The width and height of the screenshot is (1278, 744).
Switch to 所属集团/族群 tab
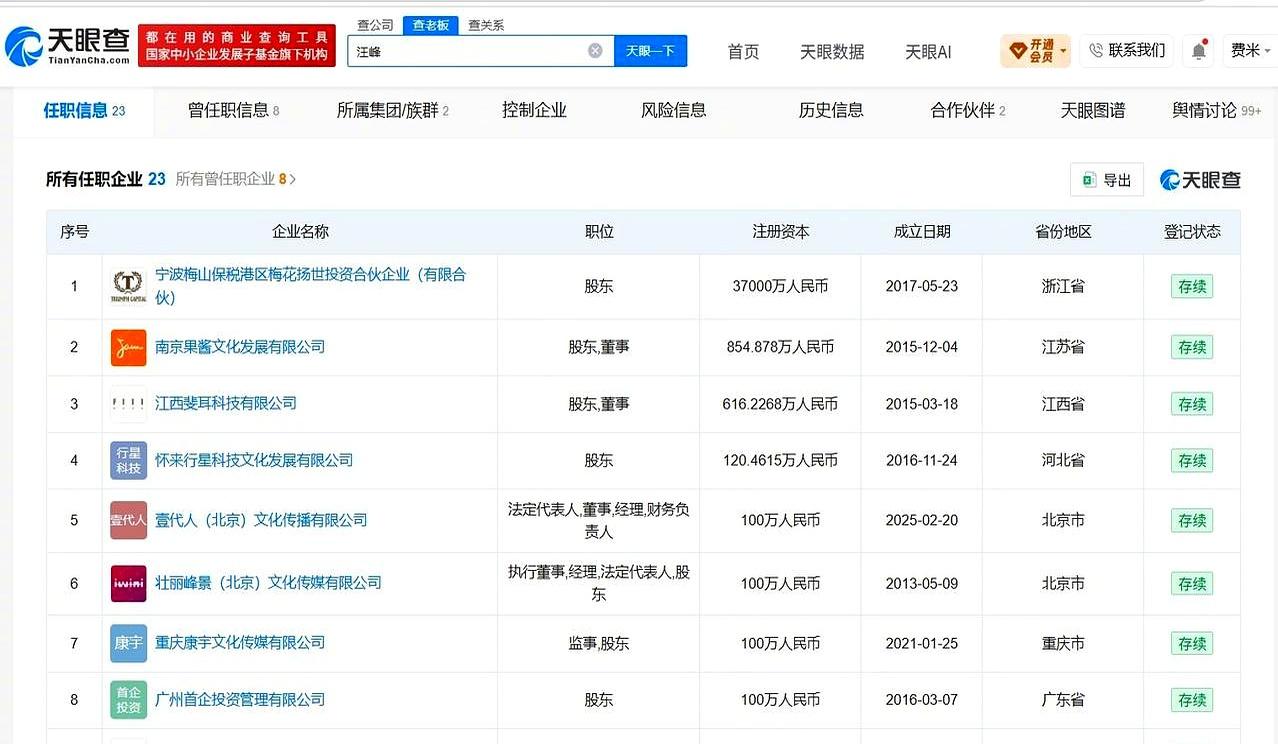coord(392,111)
